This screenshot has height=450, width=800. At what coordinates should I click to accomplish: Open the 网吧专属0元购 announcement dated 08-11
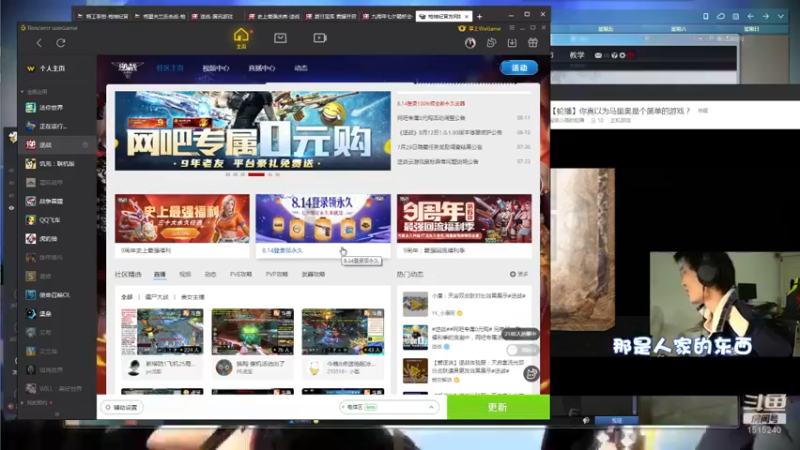[431, 118]
